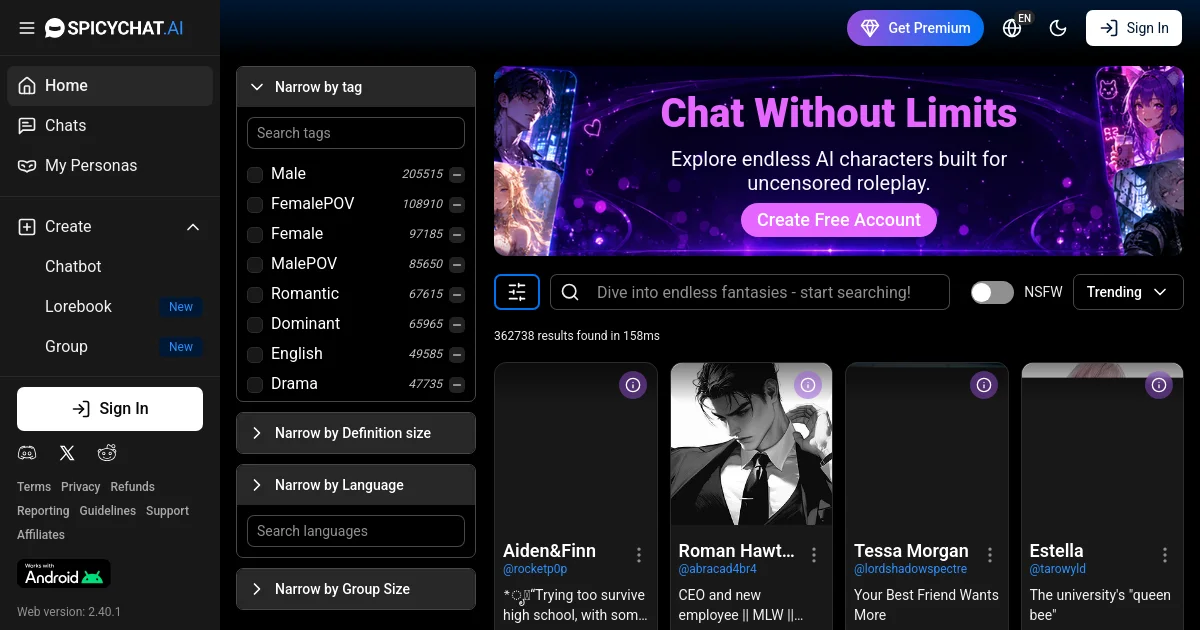Viewport: 1200px width, 630px height.
Task: Exclude the Romantic tag with minus
Action: 457,295
